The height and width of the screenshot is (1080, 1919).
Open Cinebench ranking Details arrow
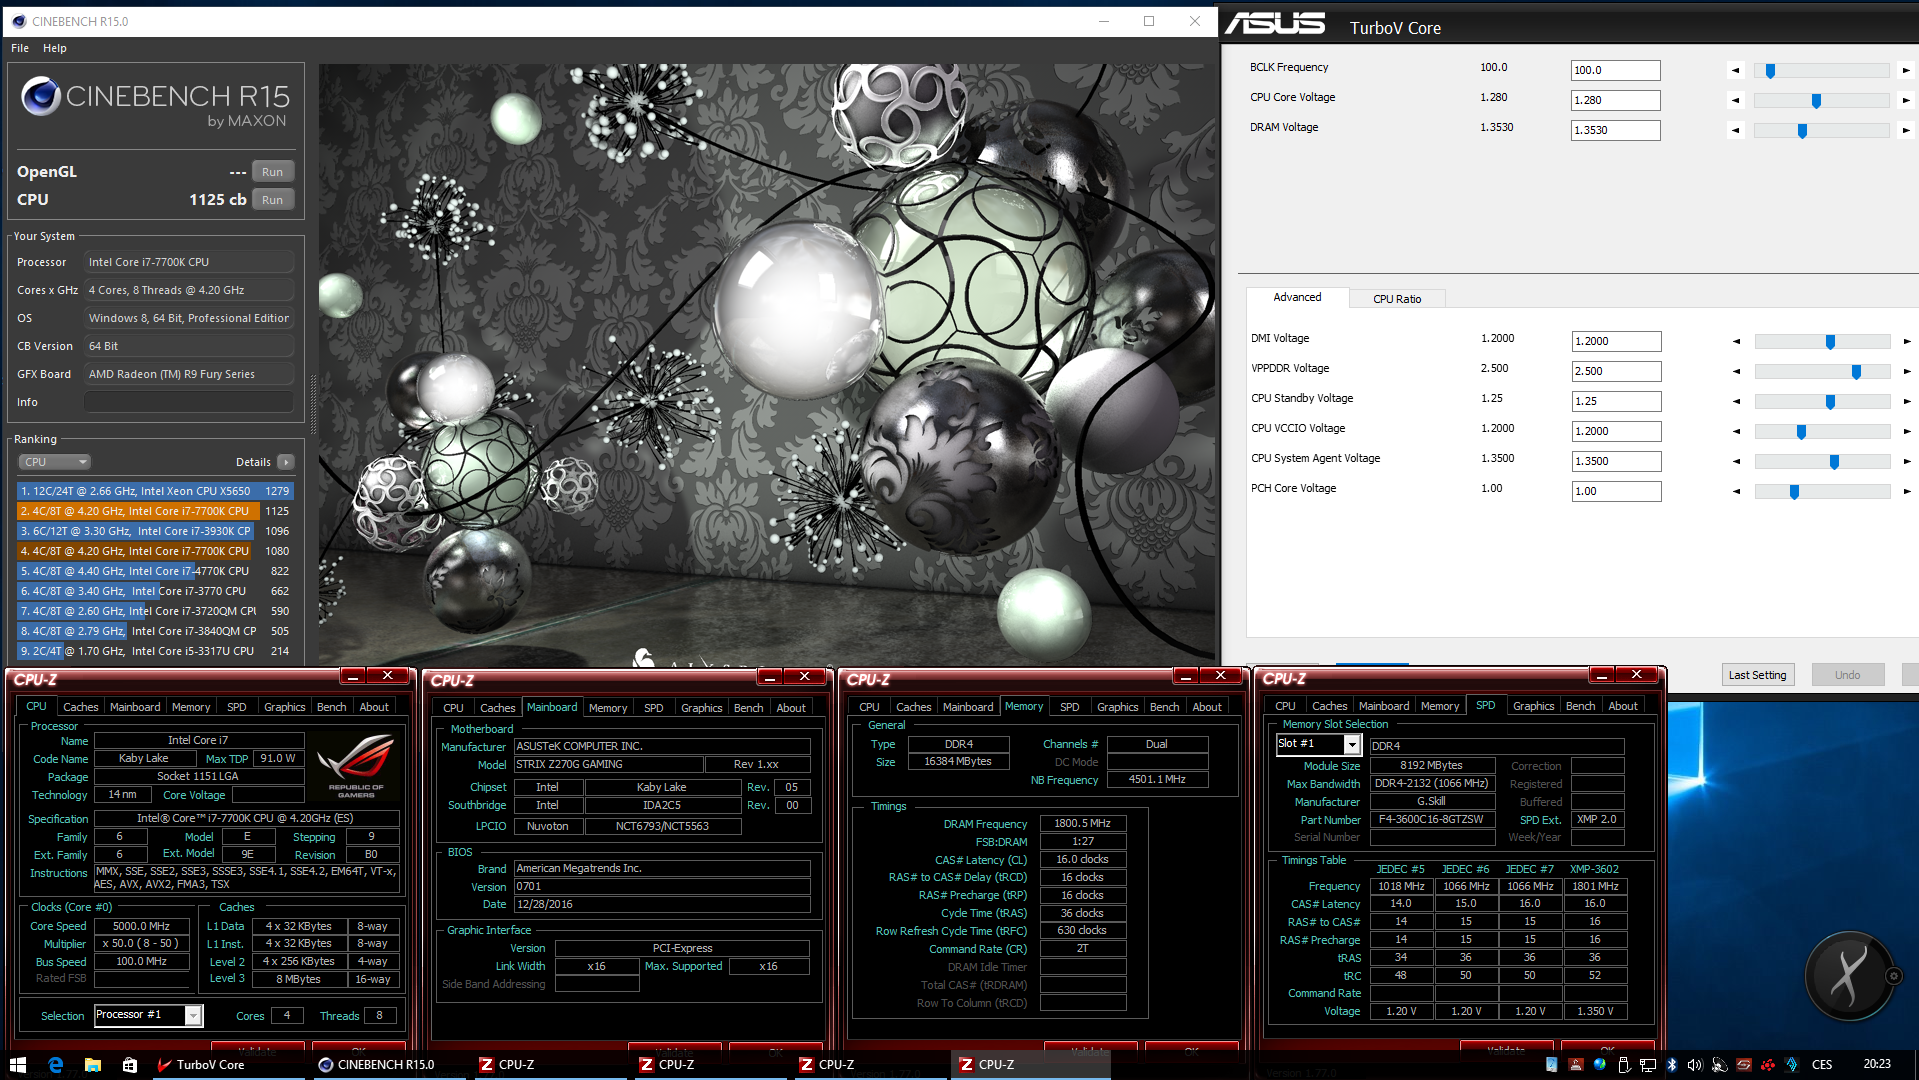(286, 462)
